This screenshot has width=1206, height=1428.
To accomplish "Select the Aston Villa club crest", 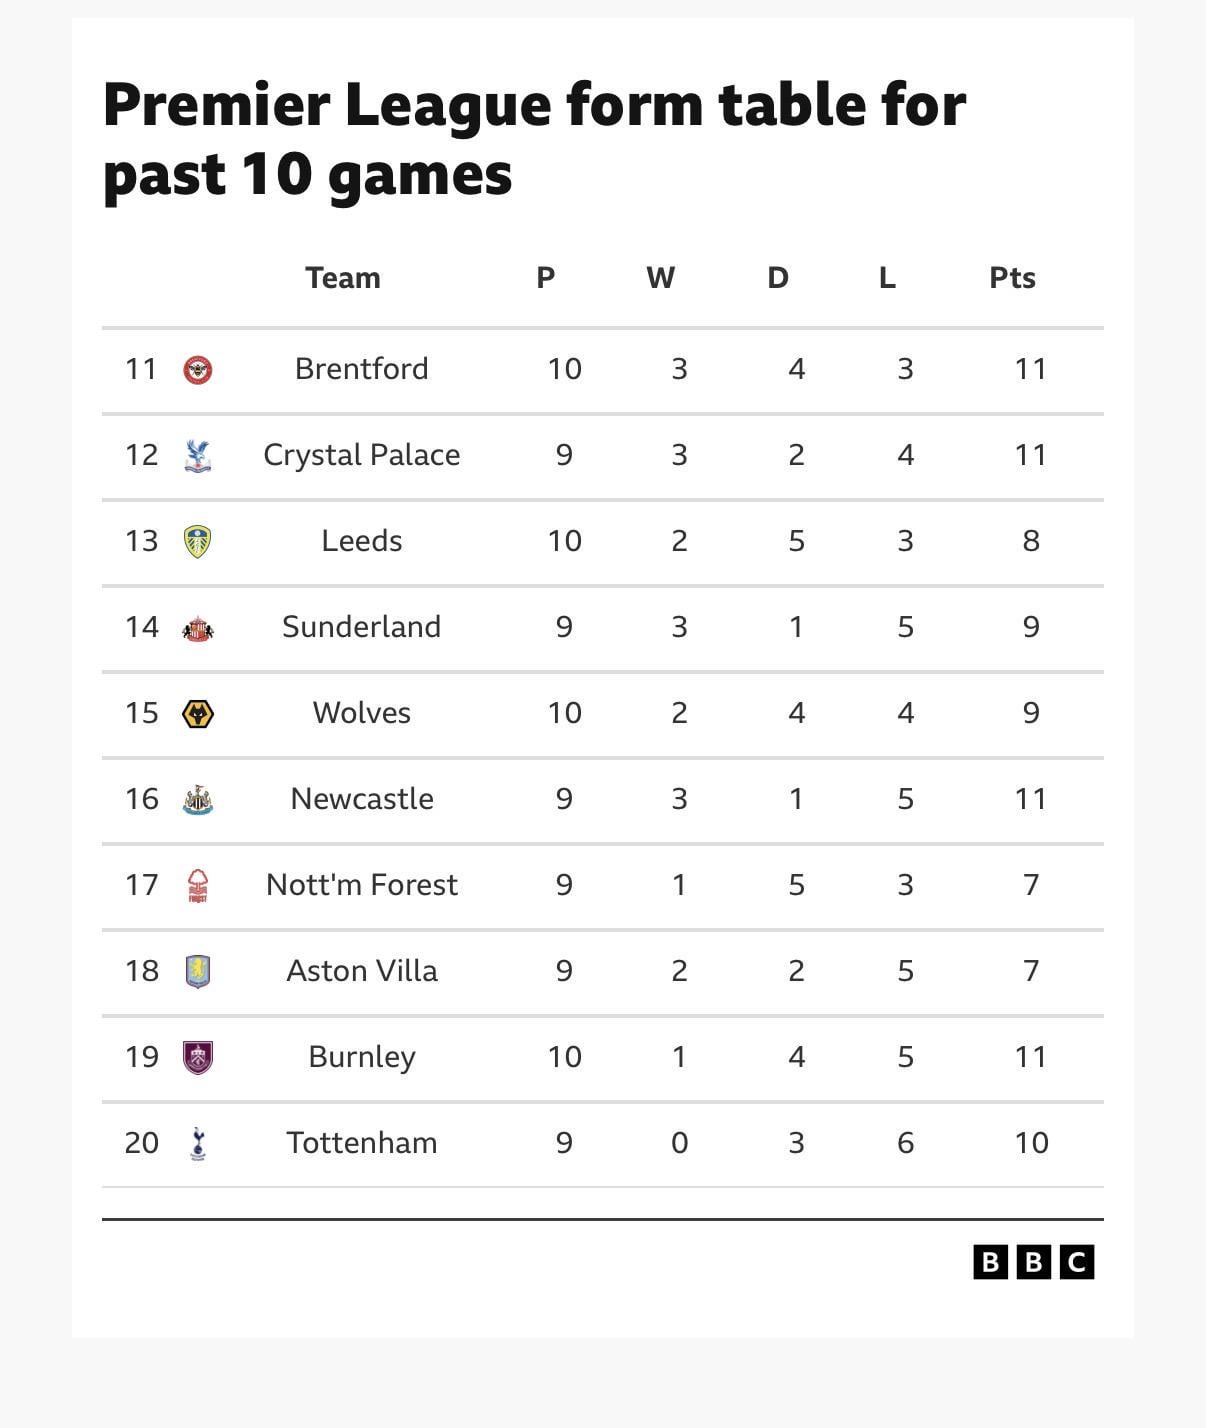I will [198, 972].
